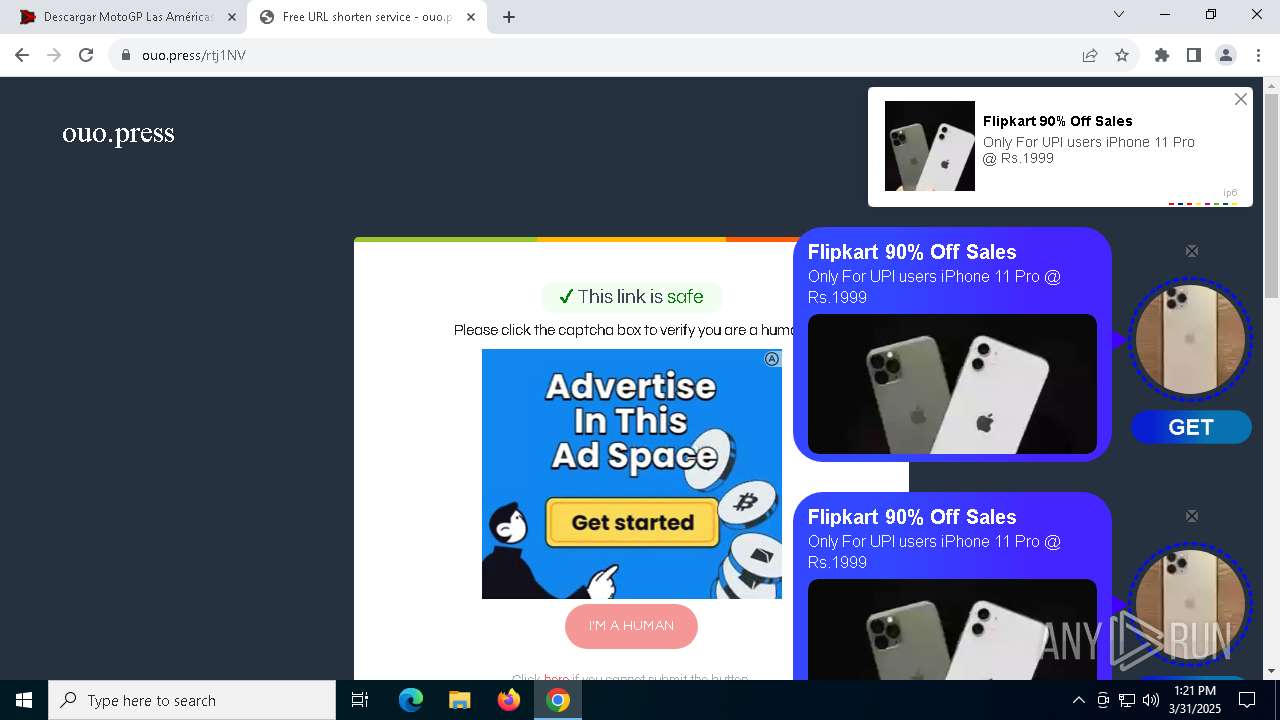Viewport: 1280px width, 720px height.
Task: Click the Chrome taskbar icon
Action: click(558, 700)
